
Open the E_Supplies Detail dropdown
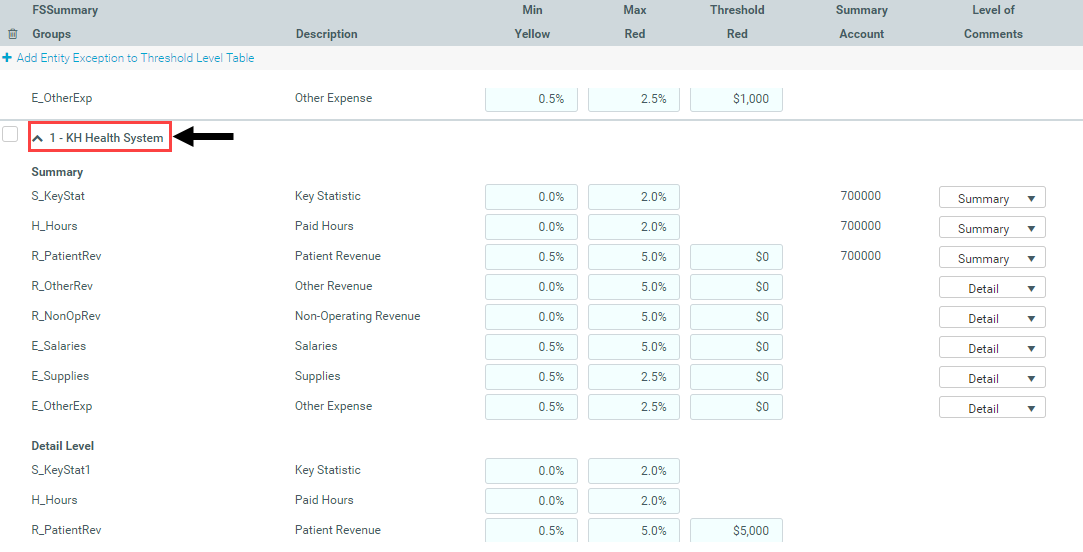click(991, 378)
